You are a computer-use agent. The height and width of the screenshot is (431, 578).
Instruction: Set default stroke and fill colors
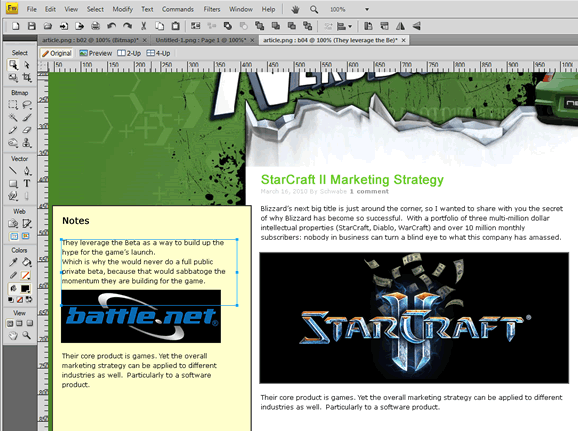[x=11, y=300]
